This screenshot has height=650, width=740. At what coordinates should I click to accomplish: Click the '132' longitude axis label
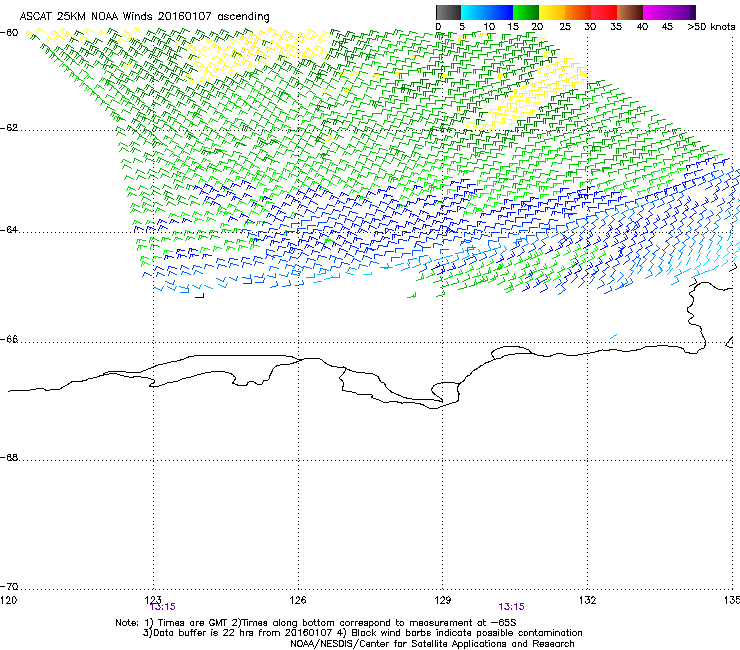[587, 600]
